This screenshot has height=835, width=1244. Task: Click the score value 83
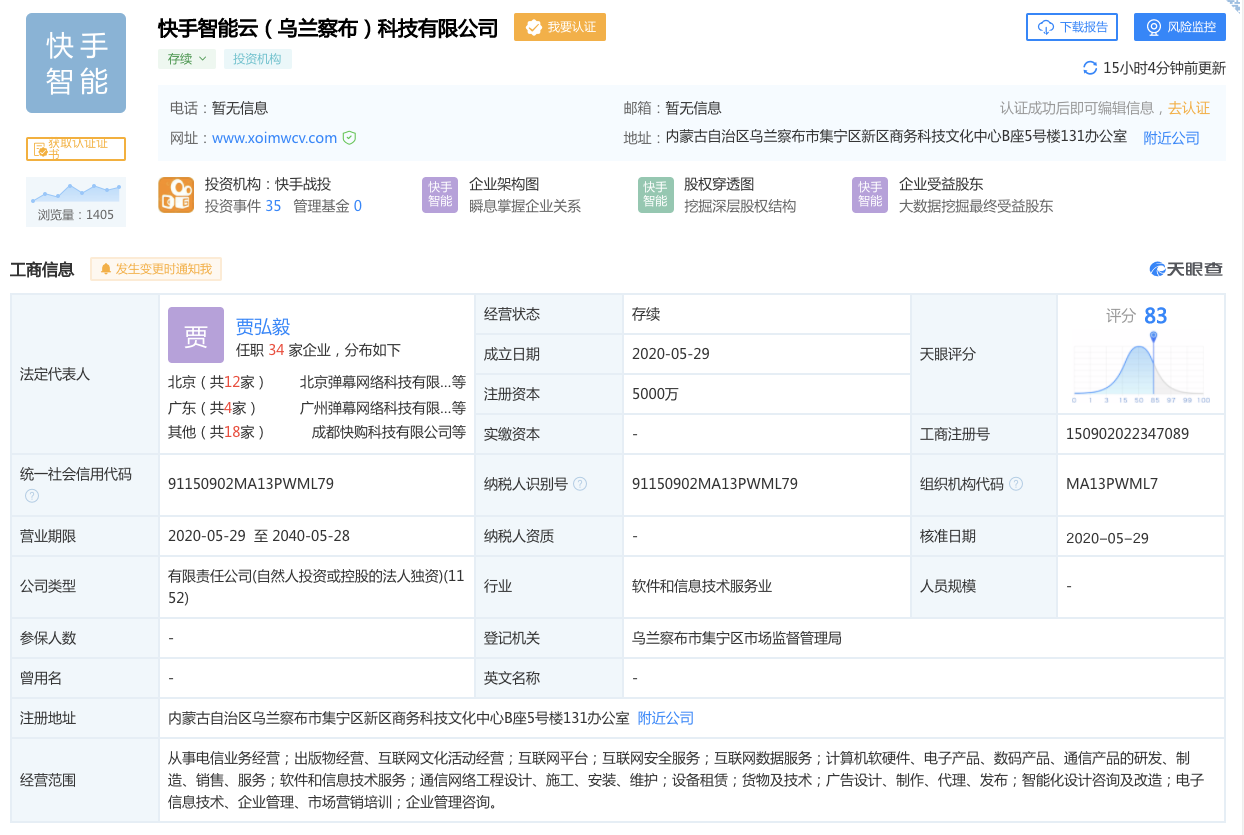click(1156, 316)
